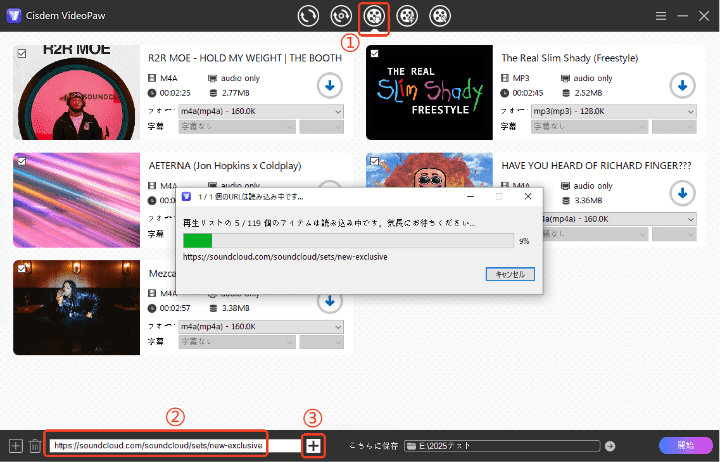Image resolution: width=720 pixels, height=462 pixels.
Task: Expand subtitle dropdown under Real Slim Shady
Action: (590, 127)
